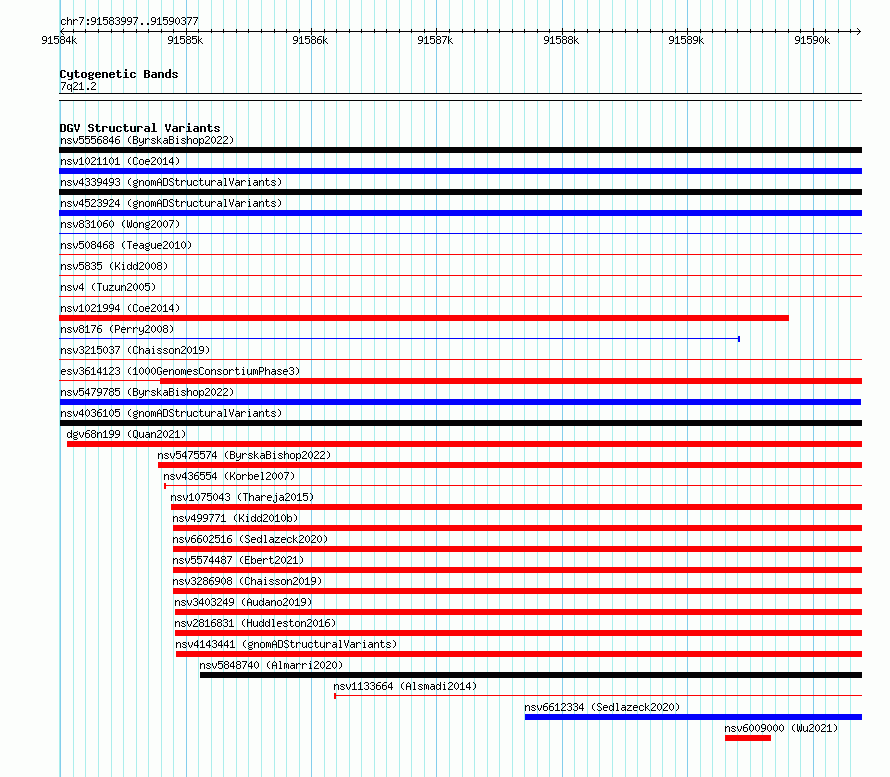Image resolution: width=890 pixels, height=777 pixels.
Task: Select the nsv1133664 (Alsmadi2014) label
Action: click(x=405, y=686)
